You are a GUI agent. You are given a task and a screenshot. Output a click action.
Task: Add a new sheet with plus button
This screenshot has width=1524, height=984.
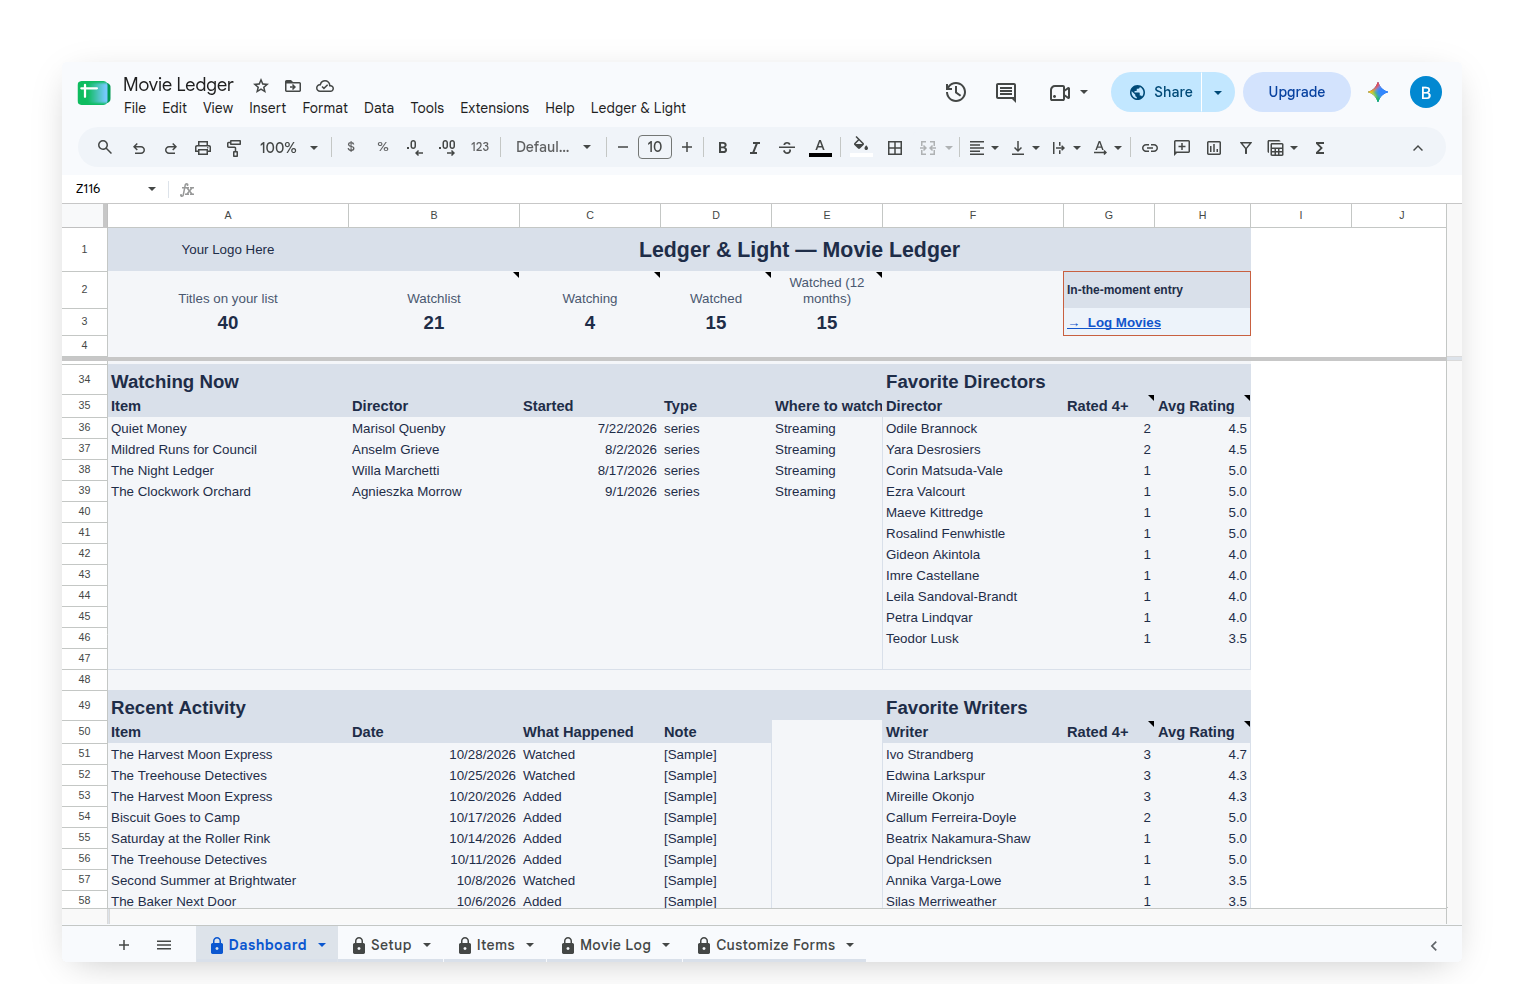(124, 945)
